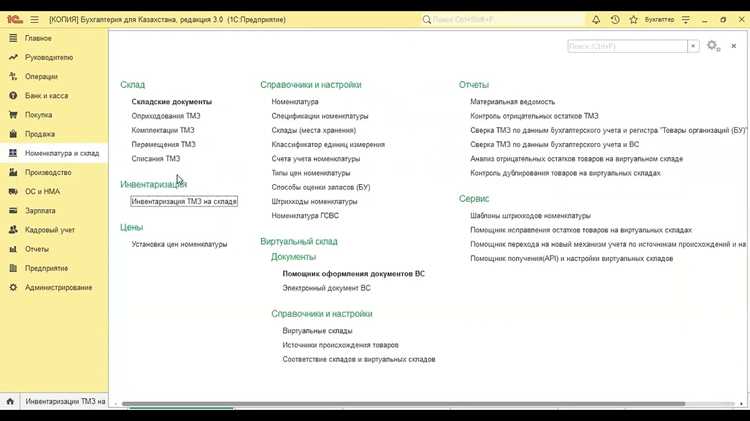Click the Администрирование gear icon
Screen dimensions: 750x421
point(13,287)
